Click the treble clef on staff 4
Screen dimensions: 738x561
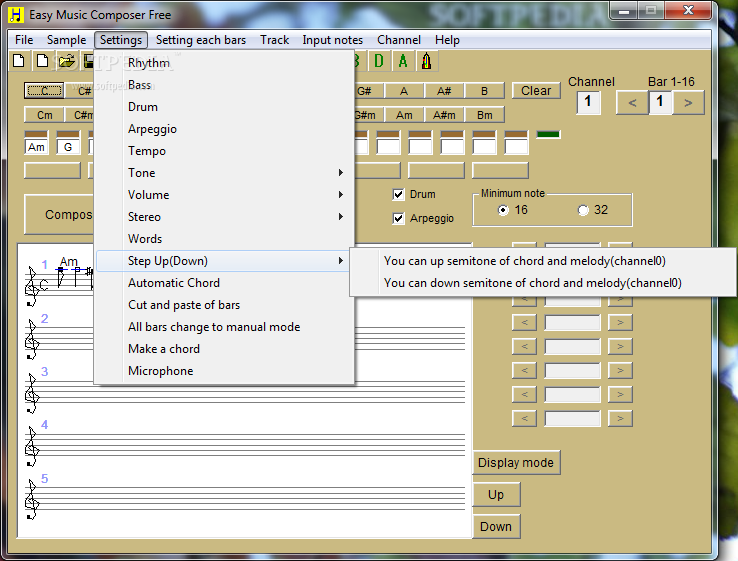click(x=32, y=446)
